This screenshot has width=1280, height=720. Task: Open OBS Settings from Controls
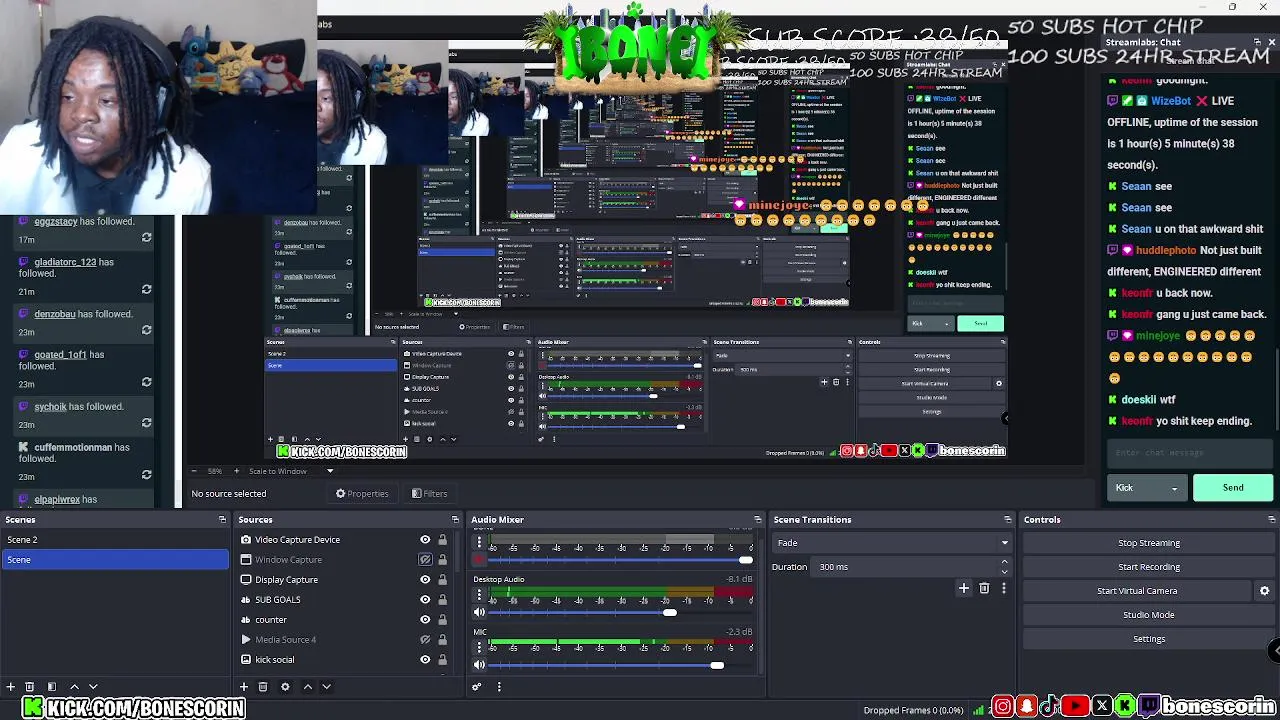pos(1149,639)
